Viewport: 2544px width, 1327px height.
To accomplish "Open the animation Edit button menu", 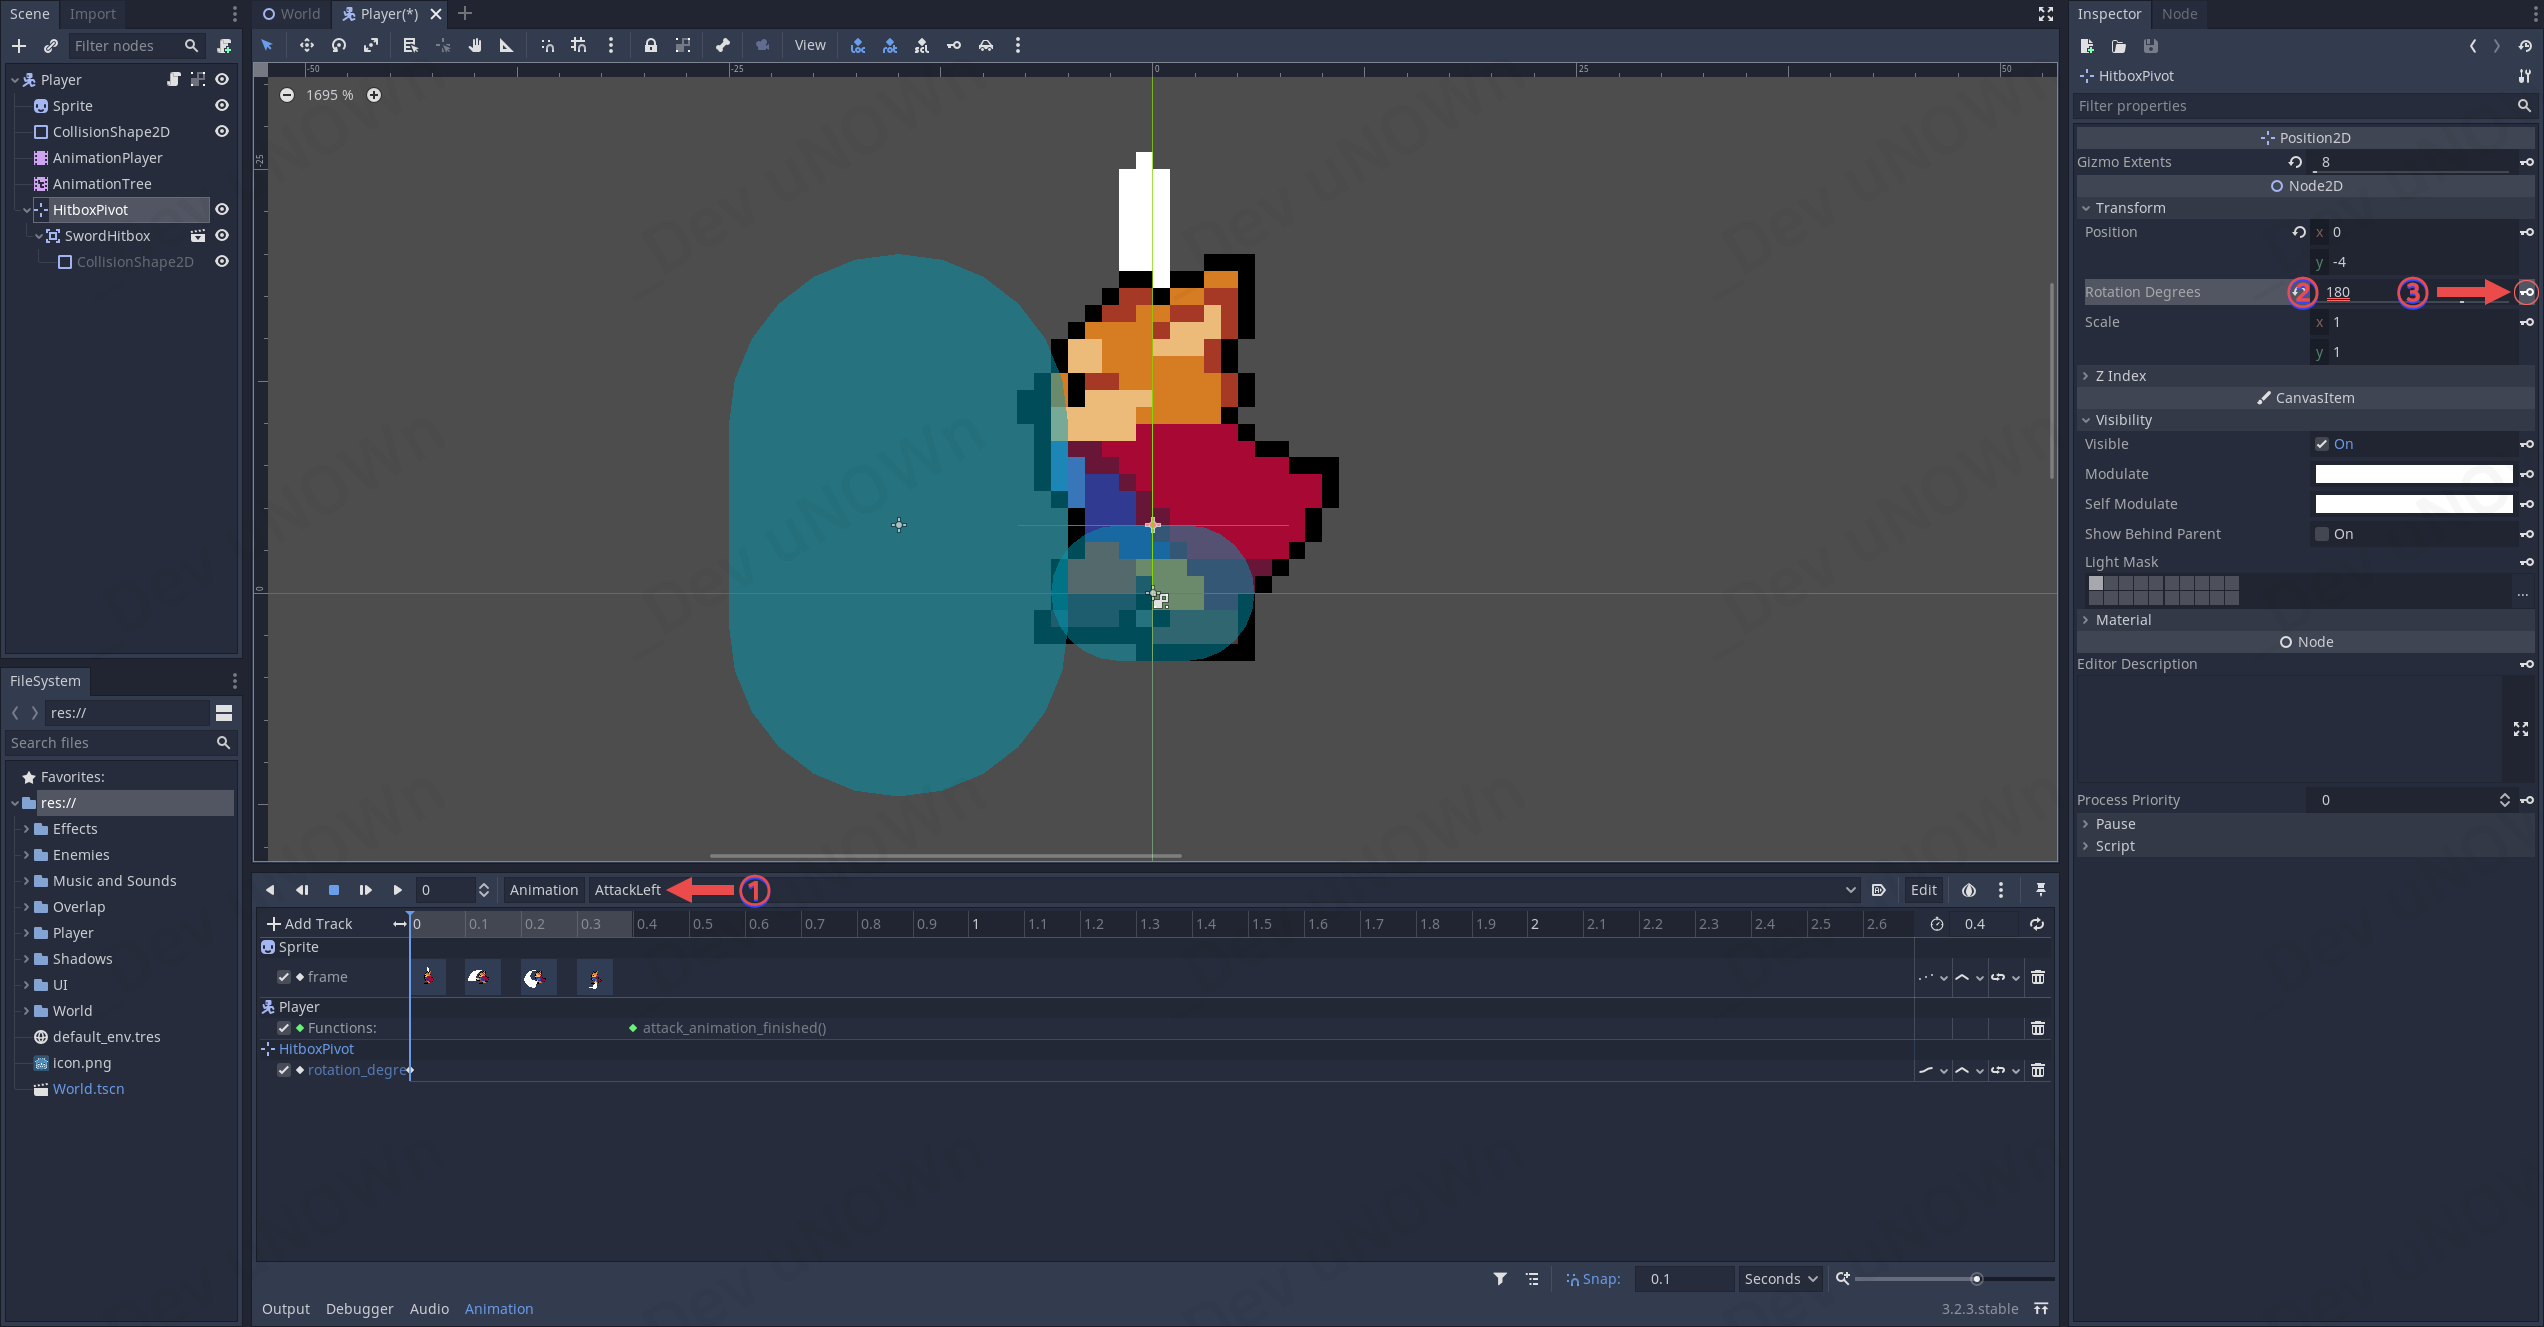I will coord(1923,890).
